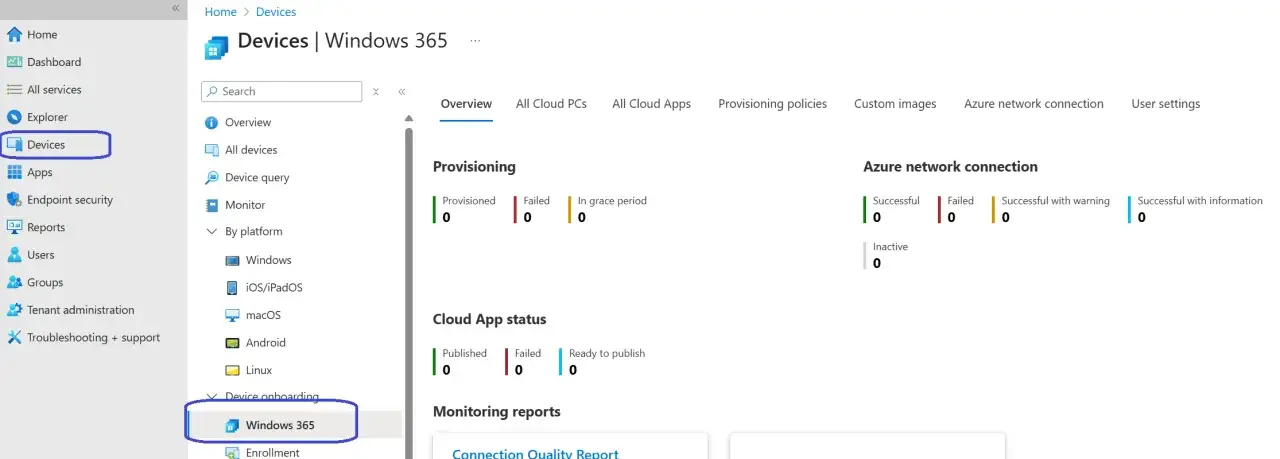Click the Successful Azure network connection count

tap(877, 217)
